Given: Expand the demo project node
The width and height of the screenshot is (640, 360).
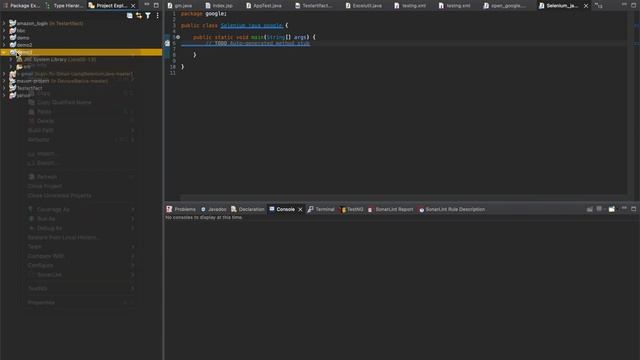Looking at the screenshot, I should 4,38.
